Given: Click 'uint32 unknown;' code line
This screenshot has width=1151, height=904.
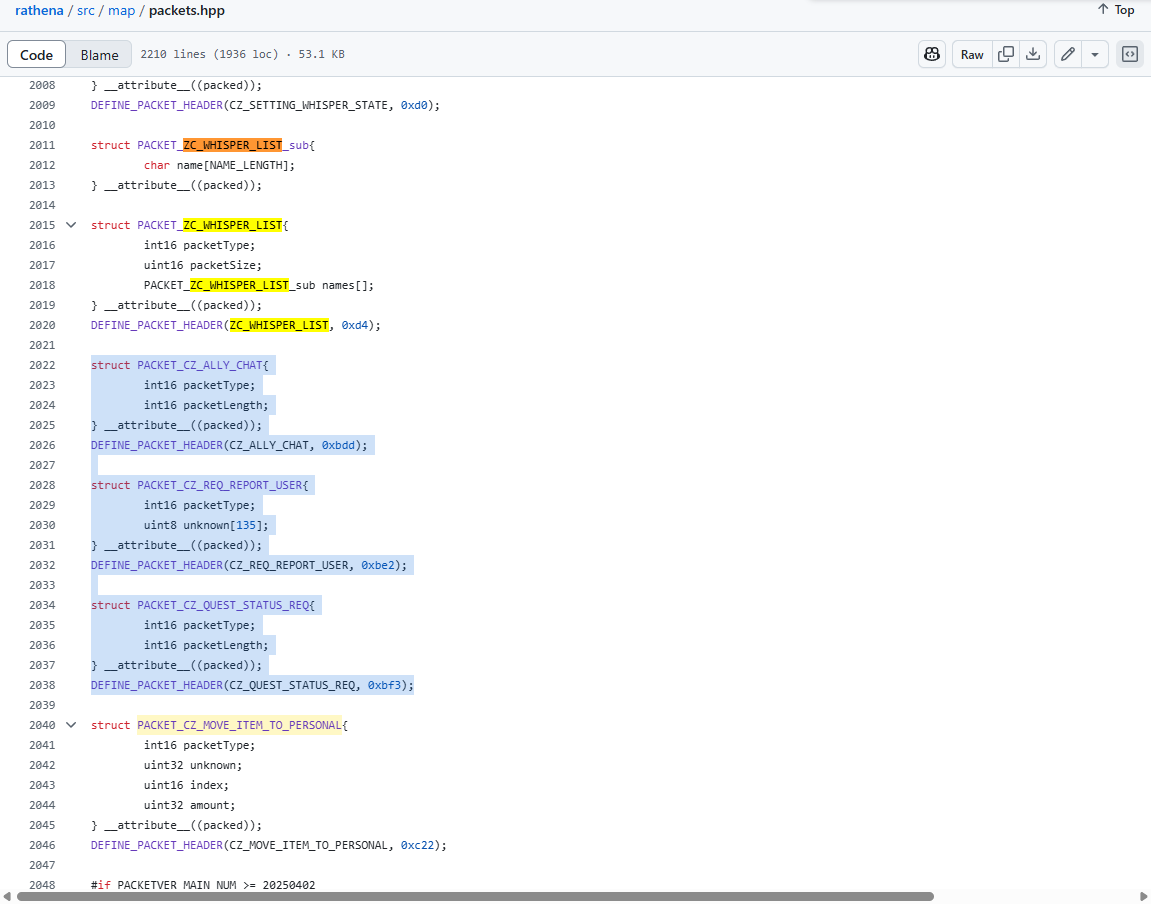Looking at the screenshot, I should click(193, 765).
